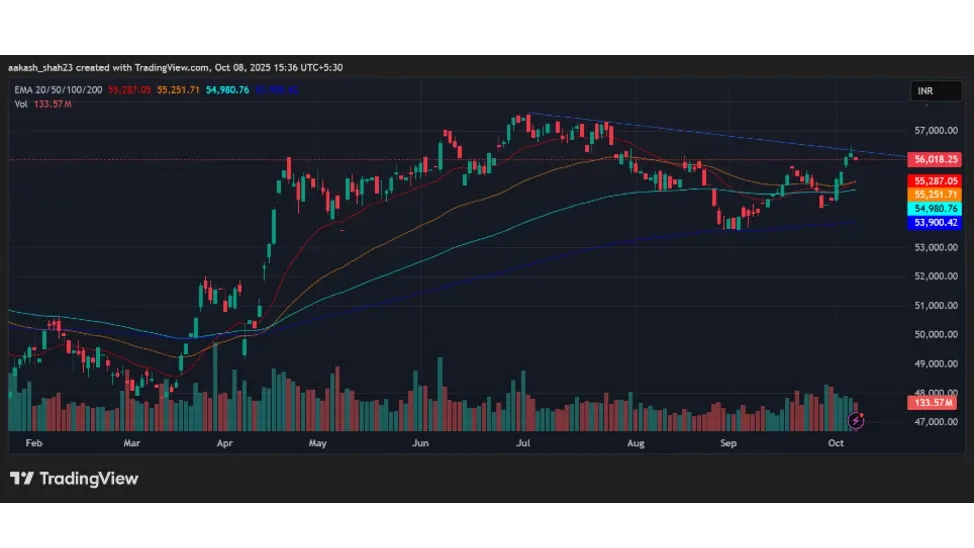Click the TradingView logo at bottom left
The image size is (974, 548).
[x=74, y=479]
